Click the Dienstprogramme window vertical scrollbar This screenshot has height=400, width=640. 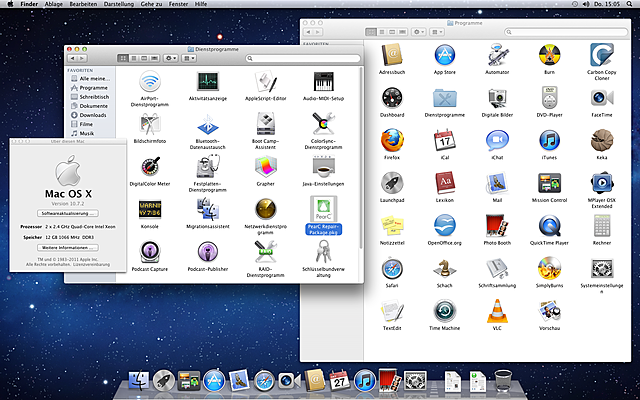361,158
